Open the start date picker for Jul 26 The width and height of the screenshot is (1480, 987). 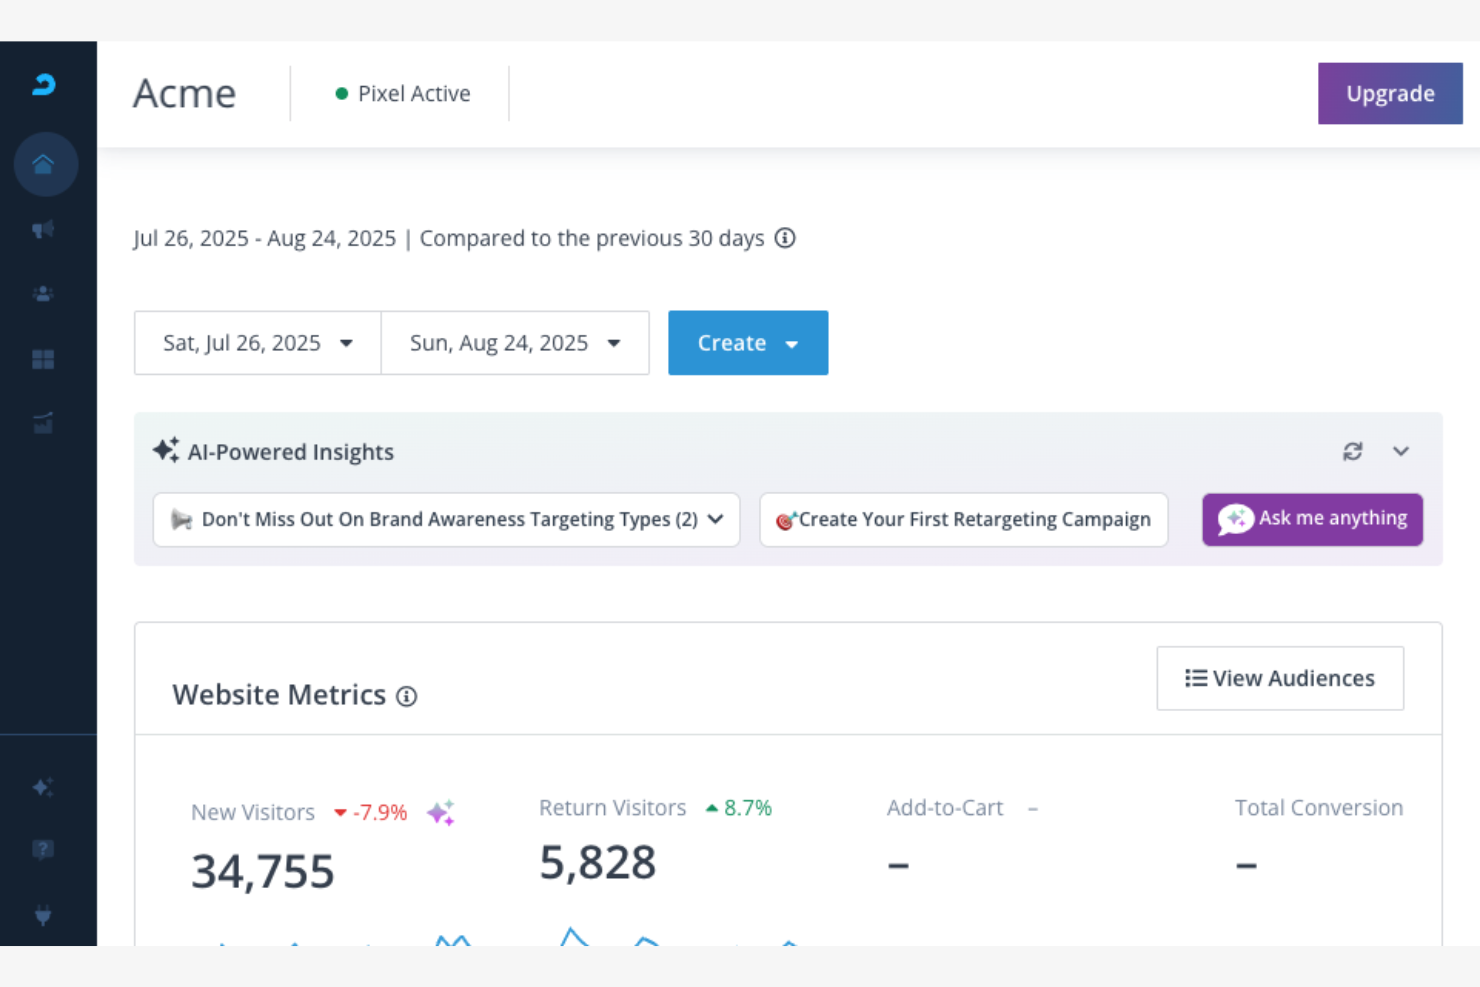click(x=257, y=342)
